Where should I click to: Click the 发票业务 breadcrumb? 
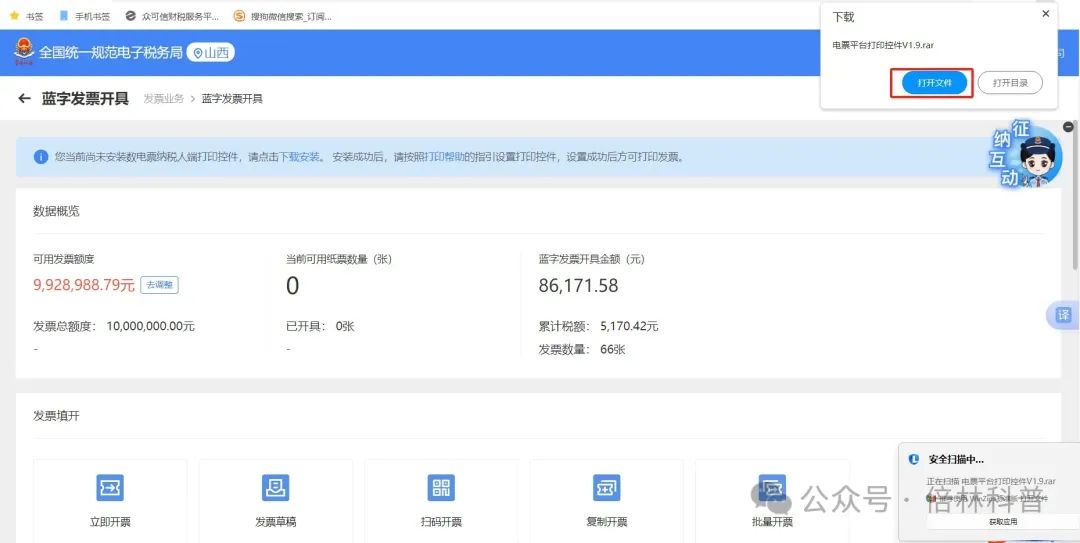click(163, 99)
